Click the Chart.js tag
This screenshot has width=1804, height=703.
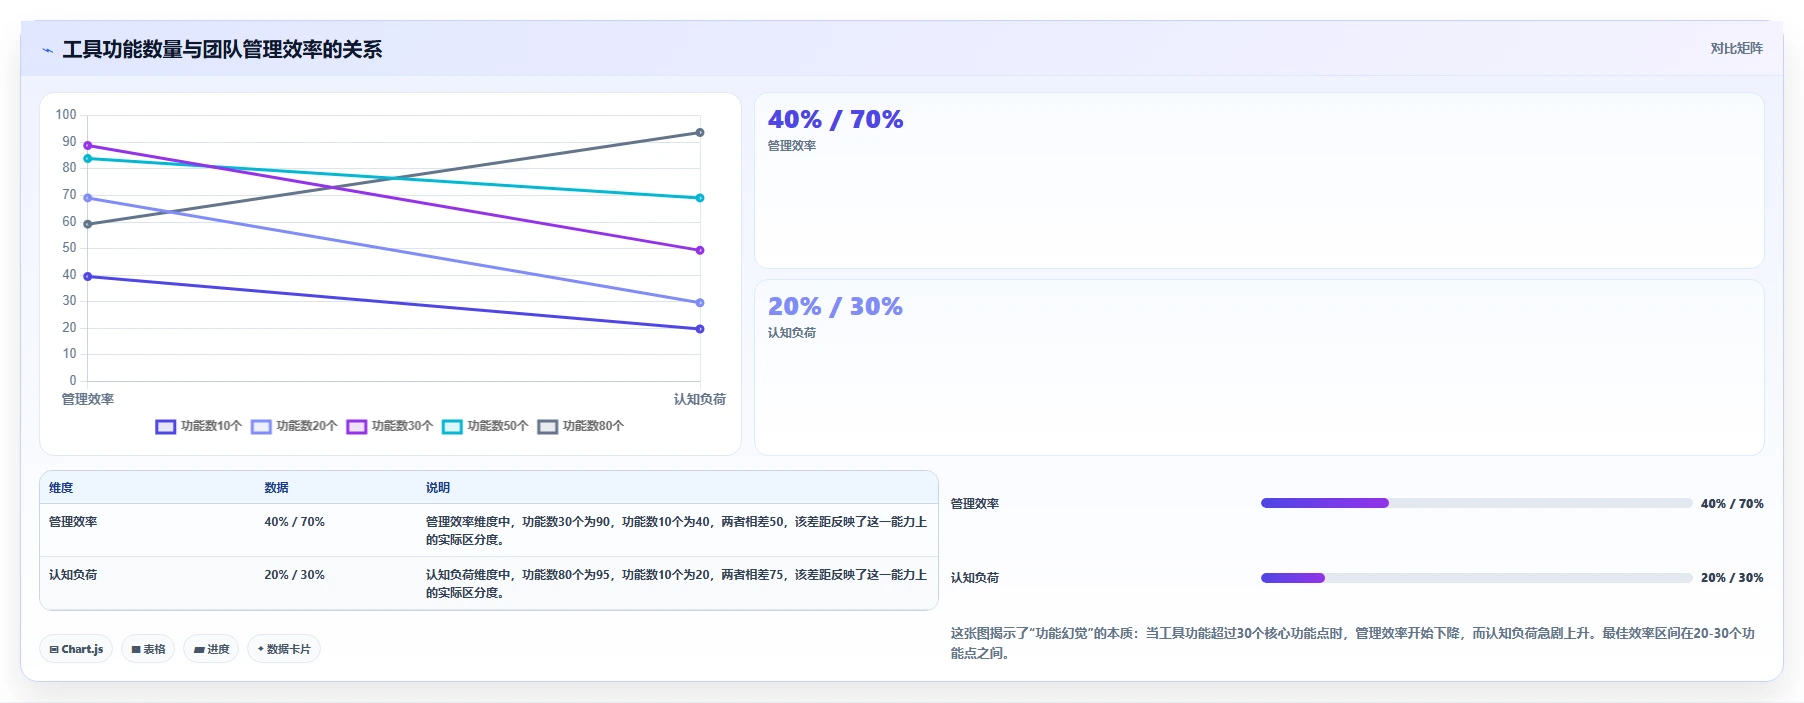click(x=76, y=649)
